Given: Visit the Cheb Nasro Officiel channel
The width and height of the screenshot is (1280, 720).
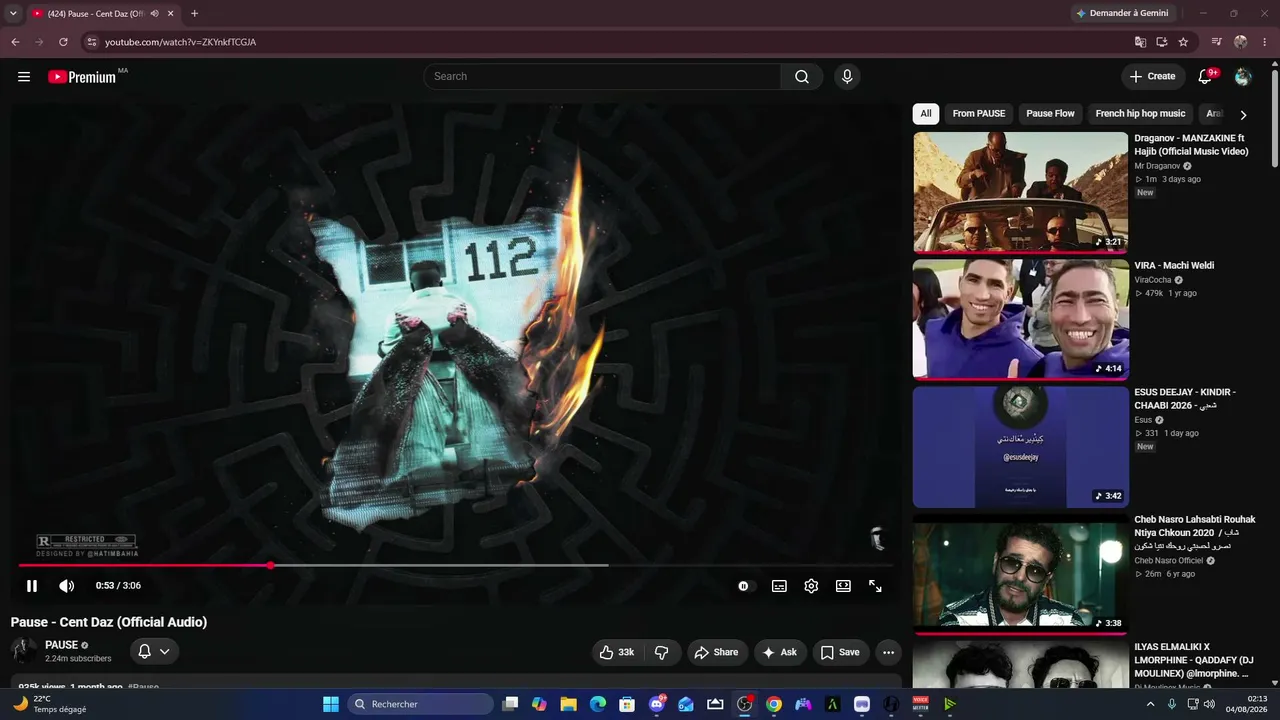Looking at the screenshot, I should click(x=1168, y=561).
